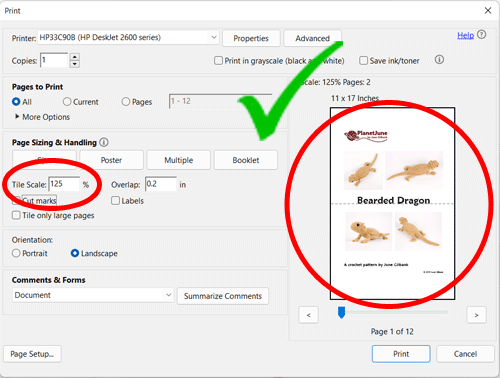Click the preview page slider handle
This screenshot has height=378, width=500.
point(341,313)
